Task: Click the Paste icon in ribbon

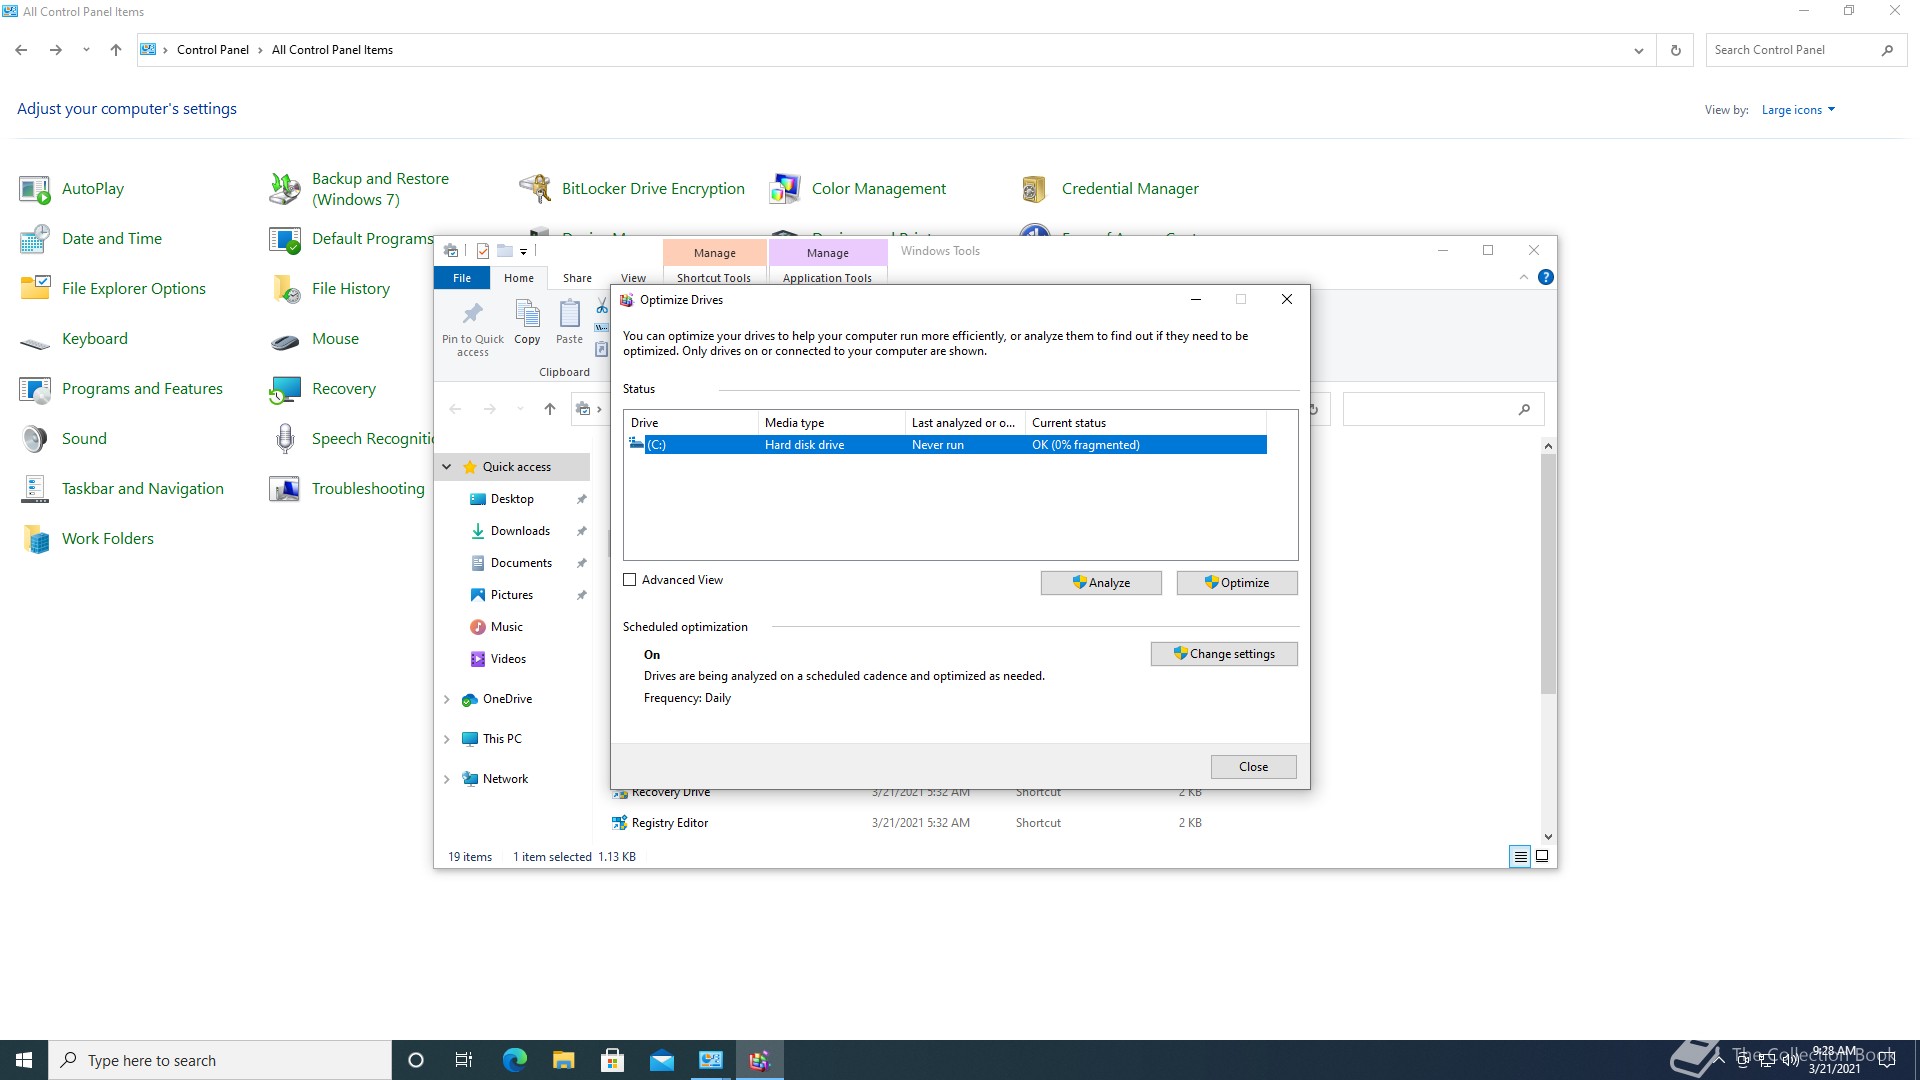Action: [x=569, y=322]
